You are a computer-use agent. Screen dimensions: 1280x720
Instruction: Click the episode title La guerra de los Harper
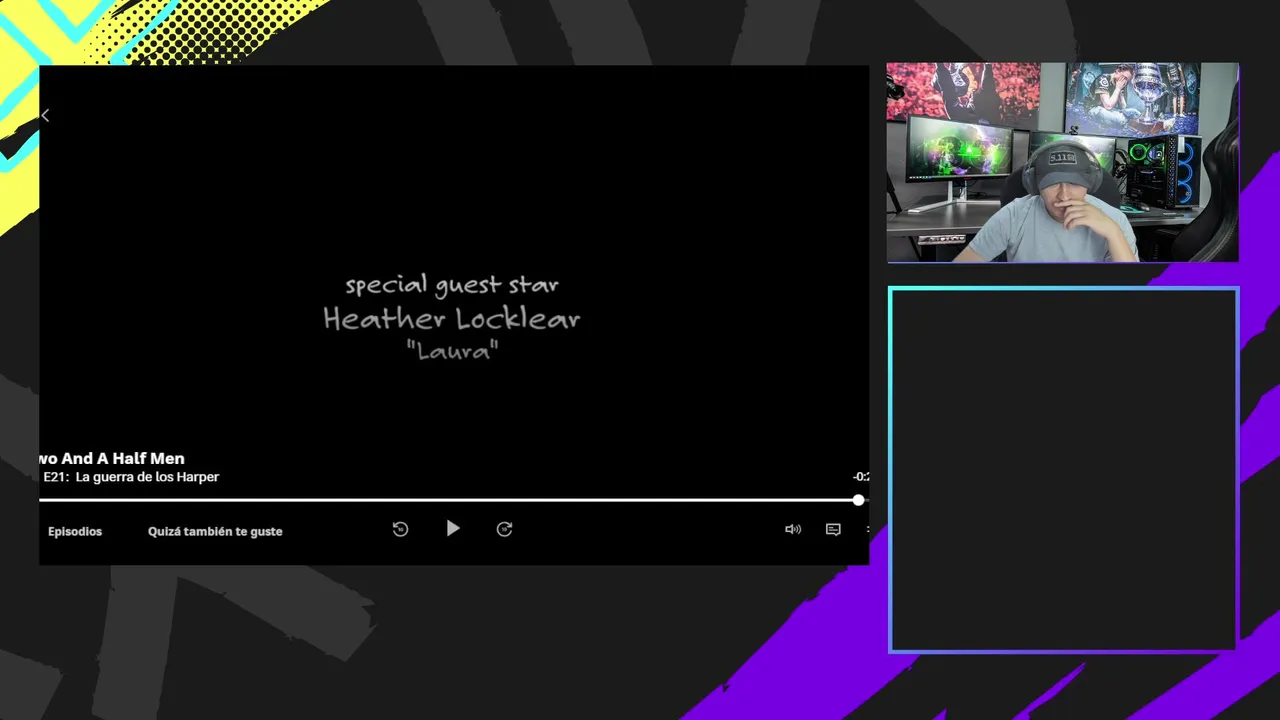[147, 477]
